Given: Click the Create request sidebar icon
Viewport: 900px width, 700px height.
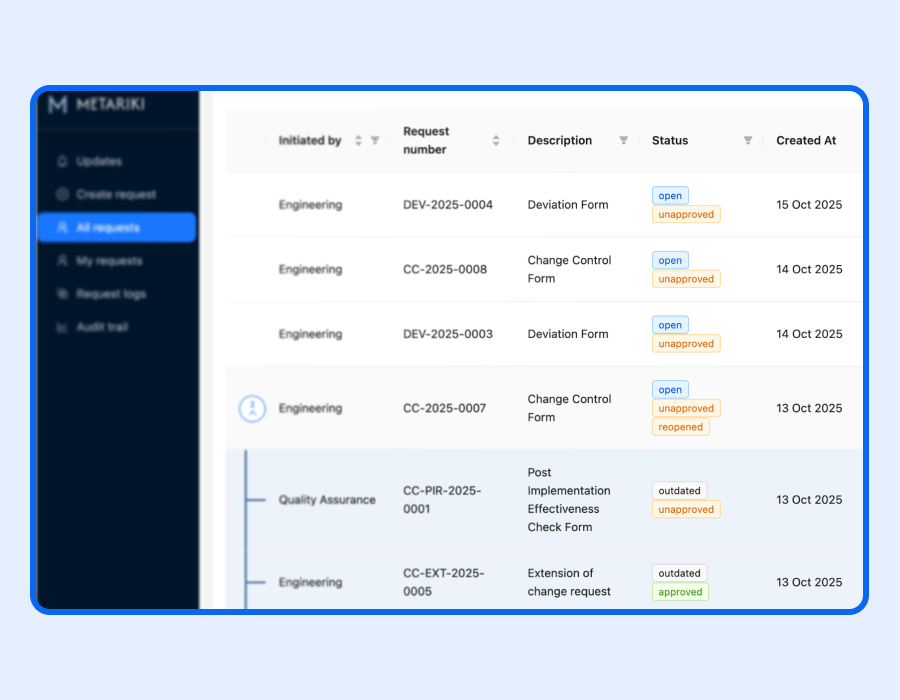Looking at the screenshot, I should coord(63,195).
